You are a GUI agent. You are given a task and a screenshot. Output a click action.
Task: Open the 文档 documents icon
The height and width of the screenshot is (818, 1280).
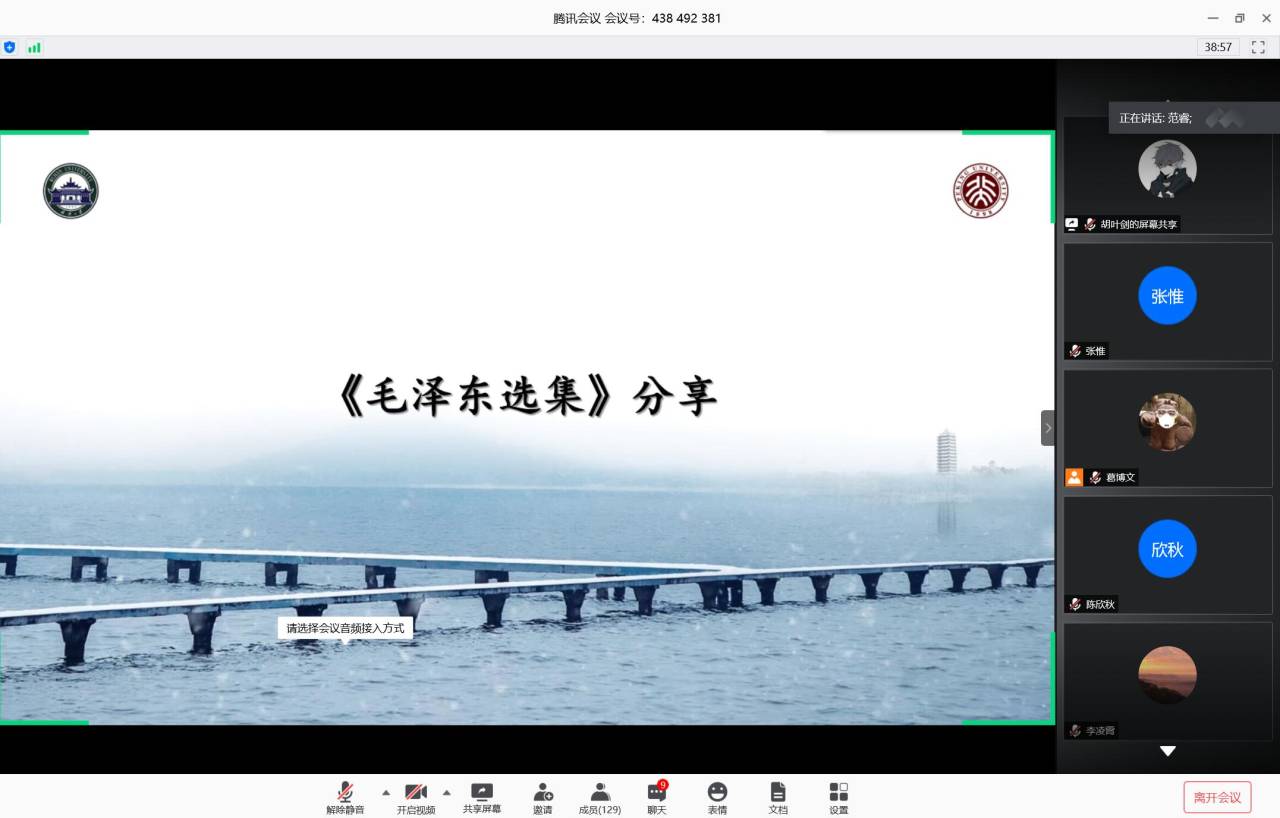point(778,793)
